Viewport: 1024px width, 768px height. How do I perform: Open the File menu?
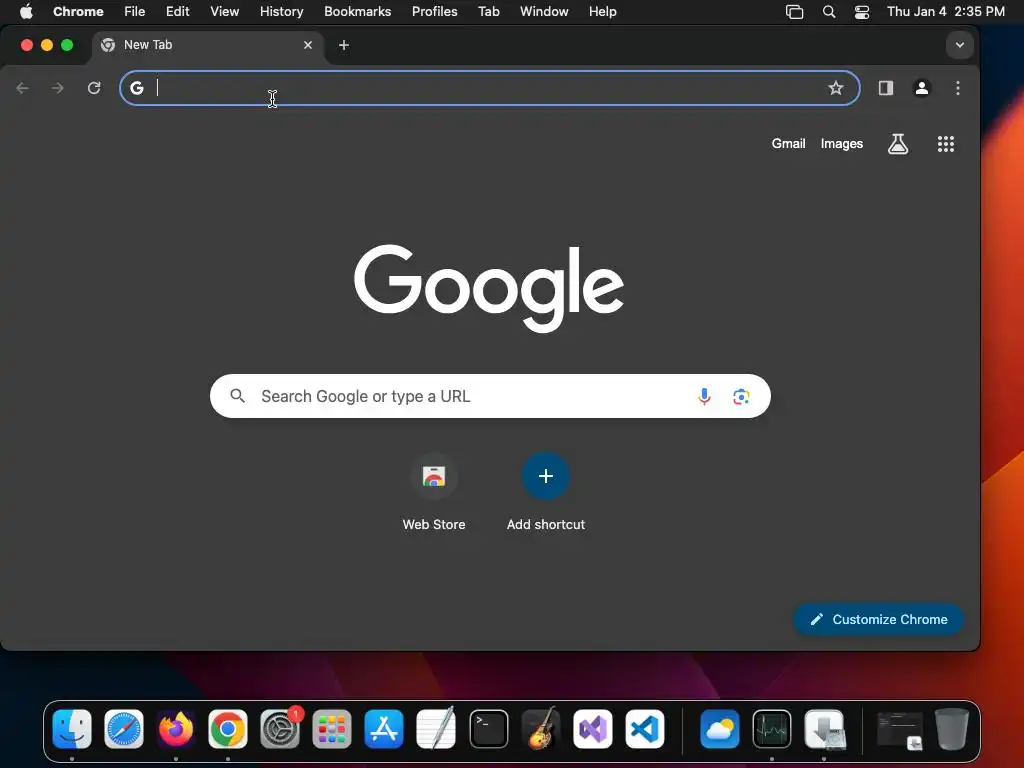pyautogui.click(x=135, y=12)
